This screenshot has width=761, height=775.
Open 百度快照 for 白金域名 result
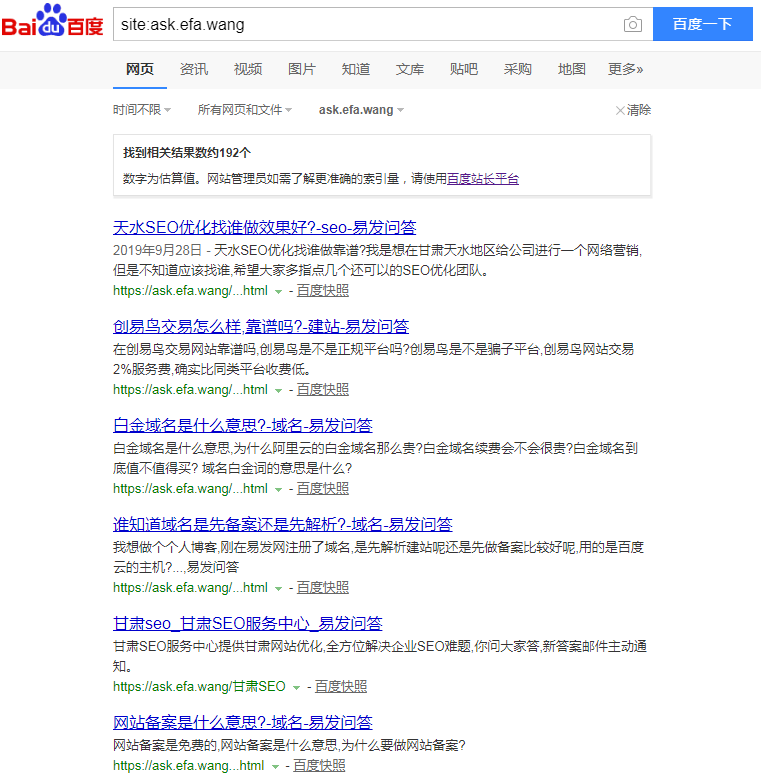pyautogui.click(x=323, y=488)
